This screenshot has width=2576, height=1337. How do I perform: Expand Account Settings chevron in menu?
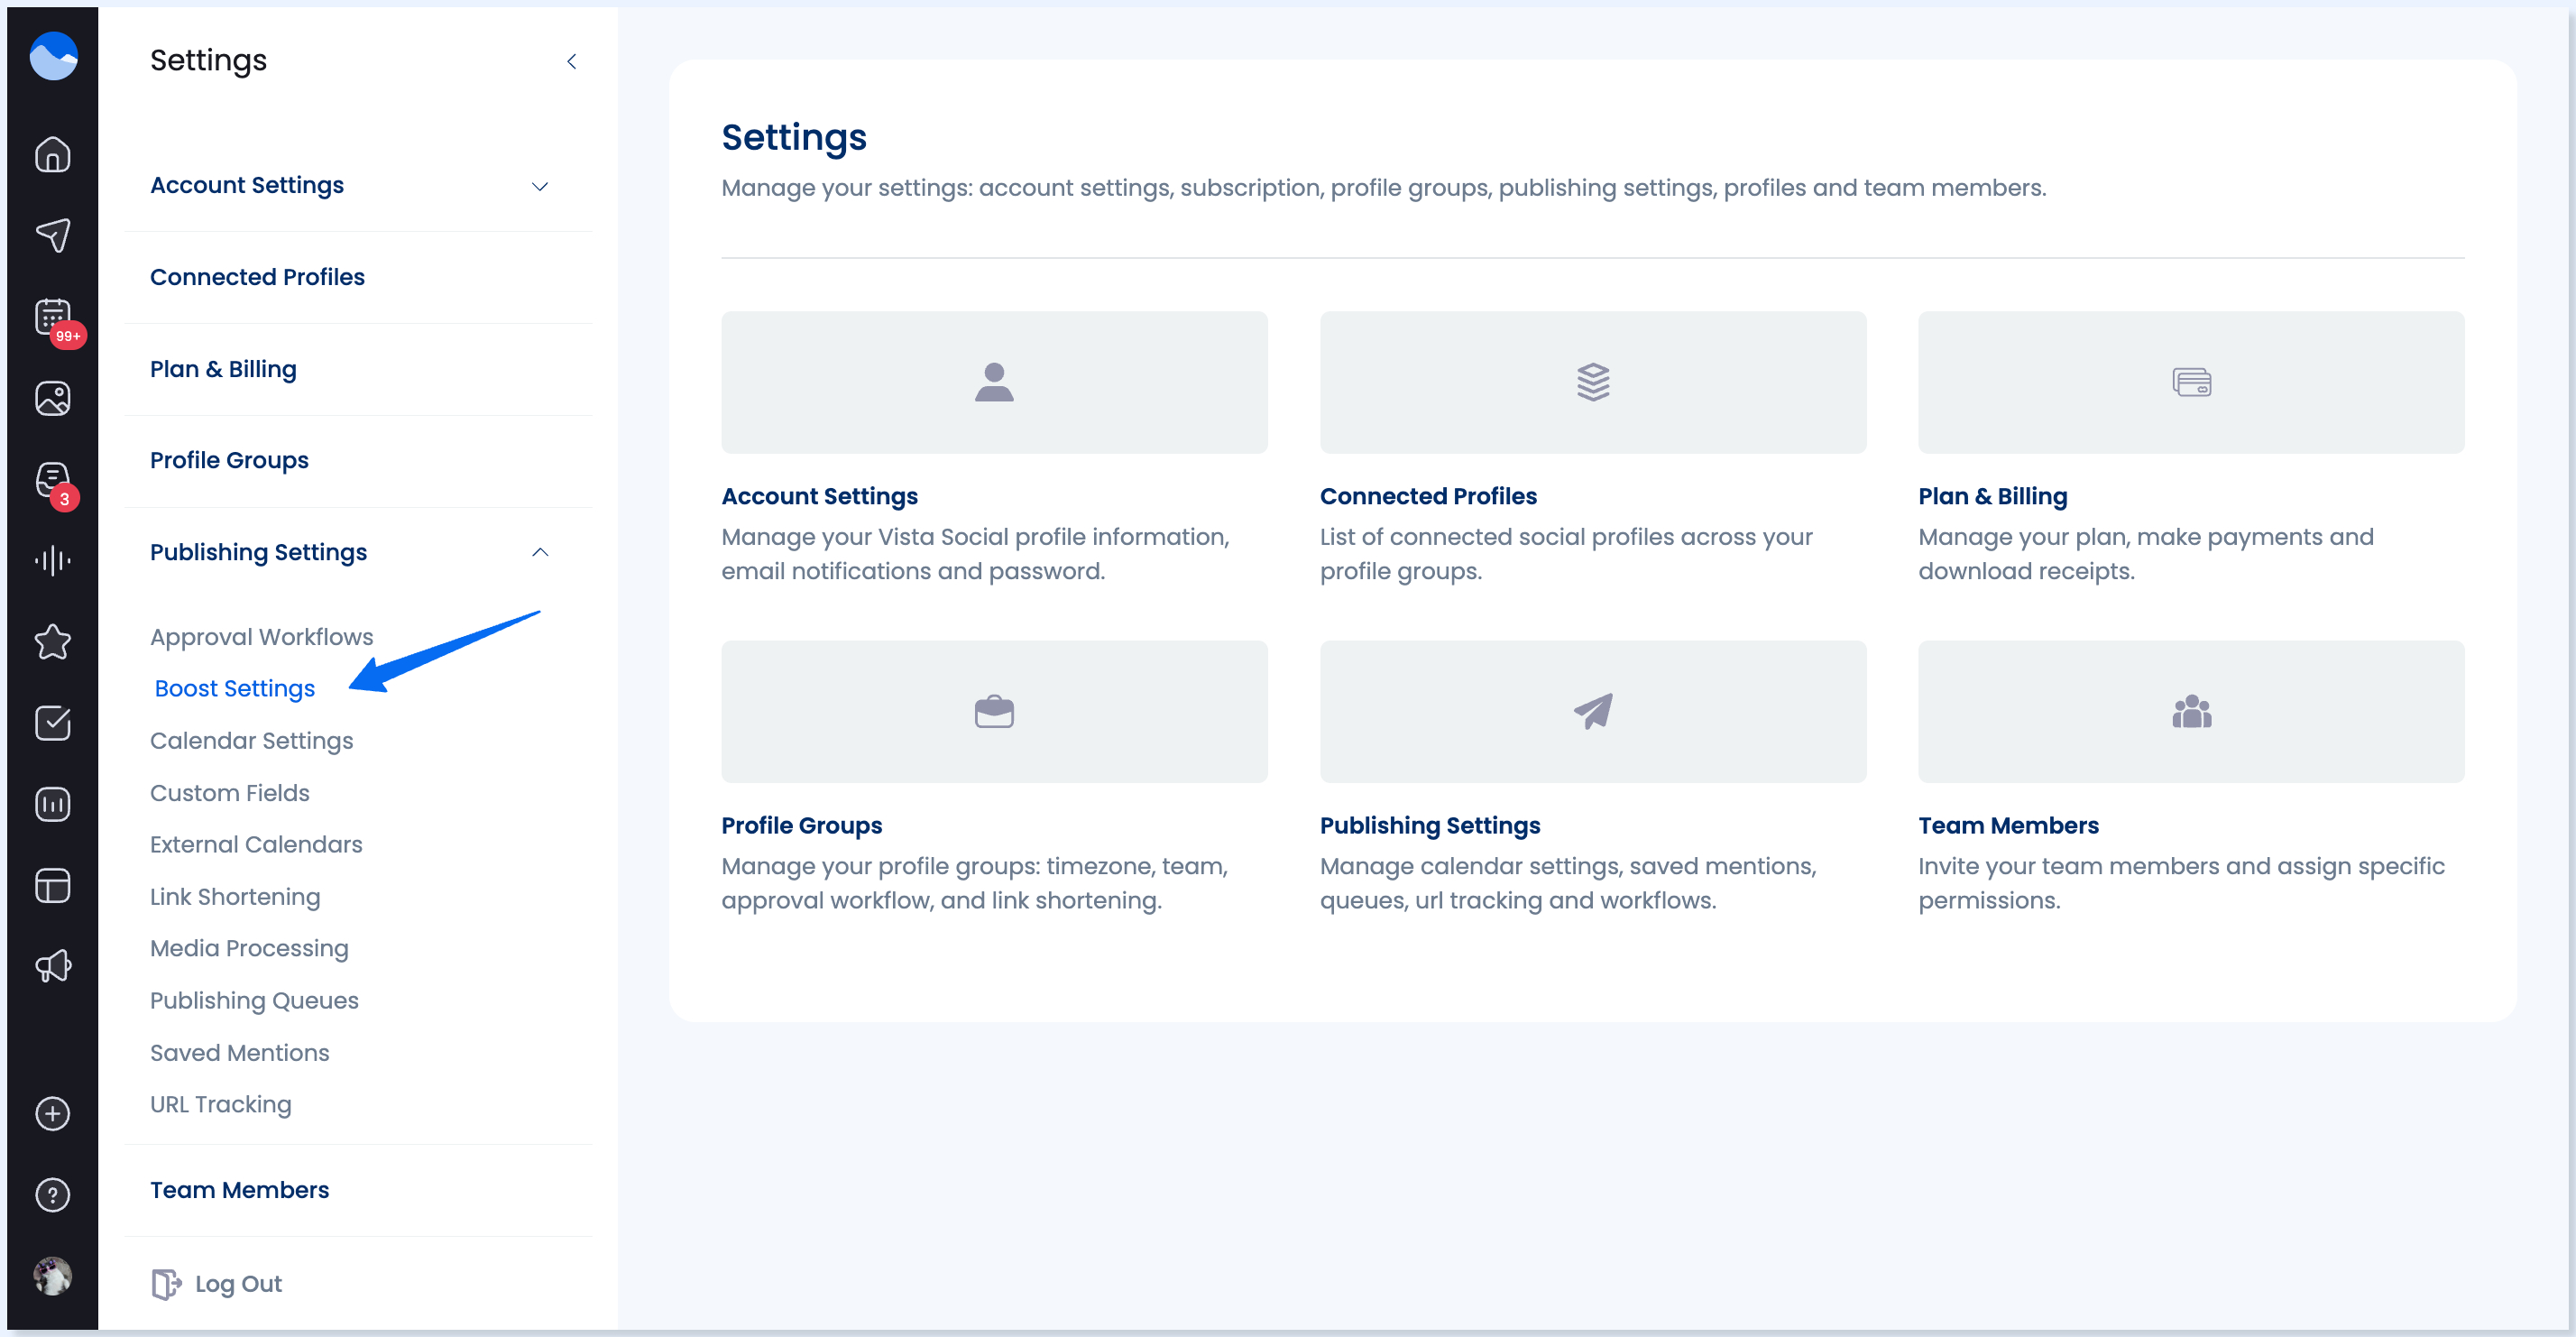point(540,187)
